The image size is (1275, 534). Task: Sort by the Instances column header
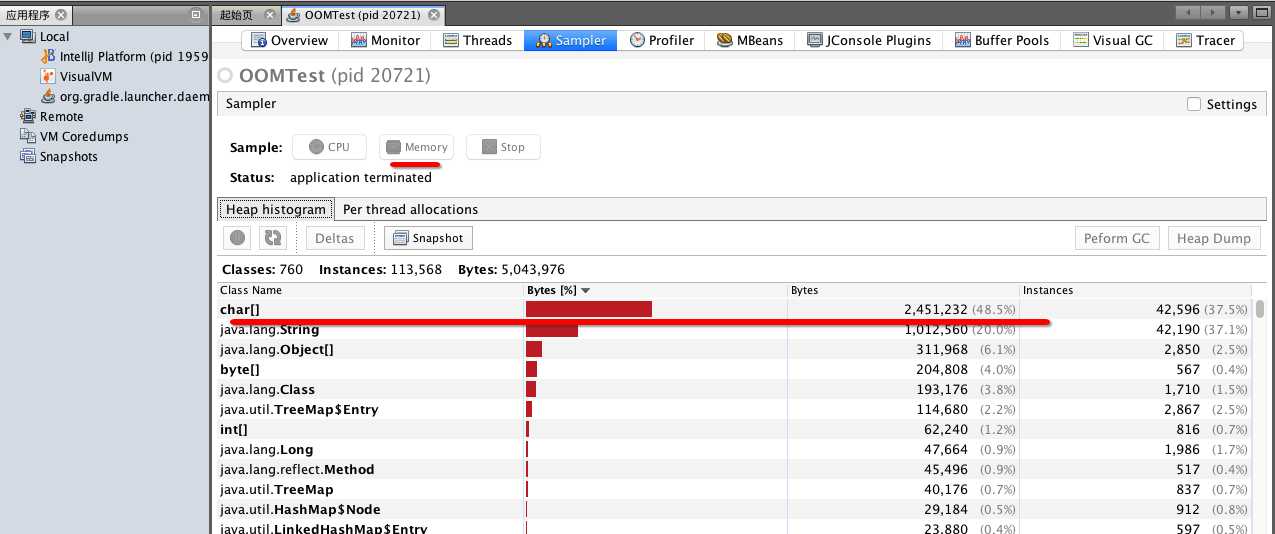coord(1136,290)
